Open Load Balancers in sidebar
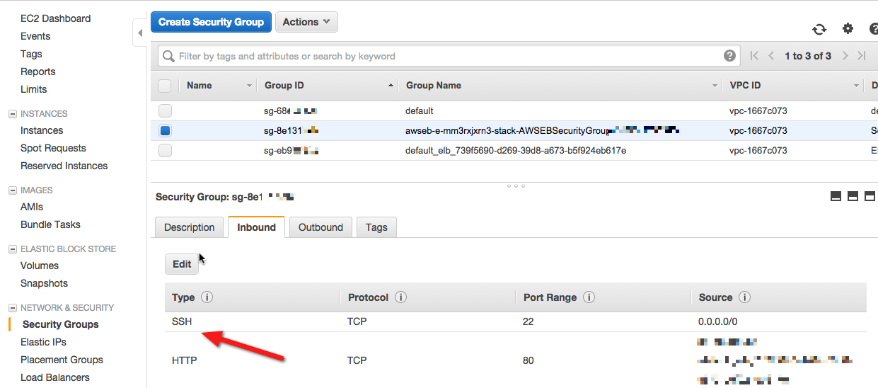The height and width of the screenshot is (388, 878). pos(55,377)
